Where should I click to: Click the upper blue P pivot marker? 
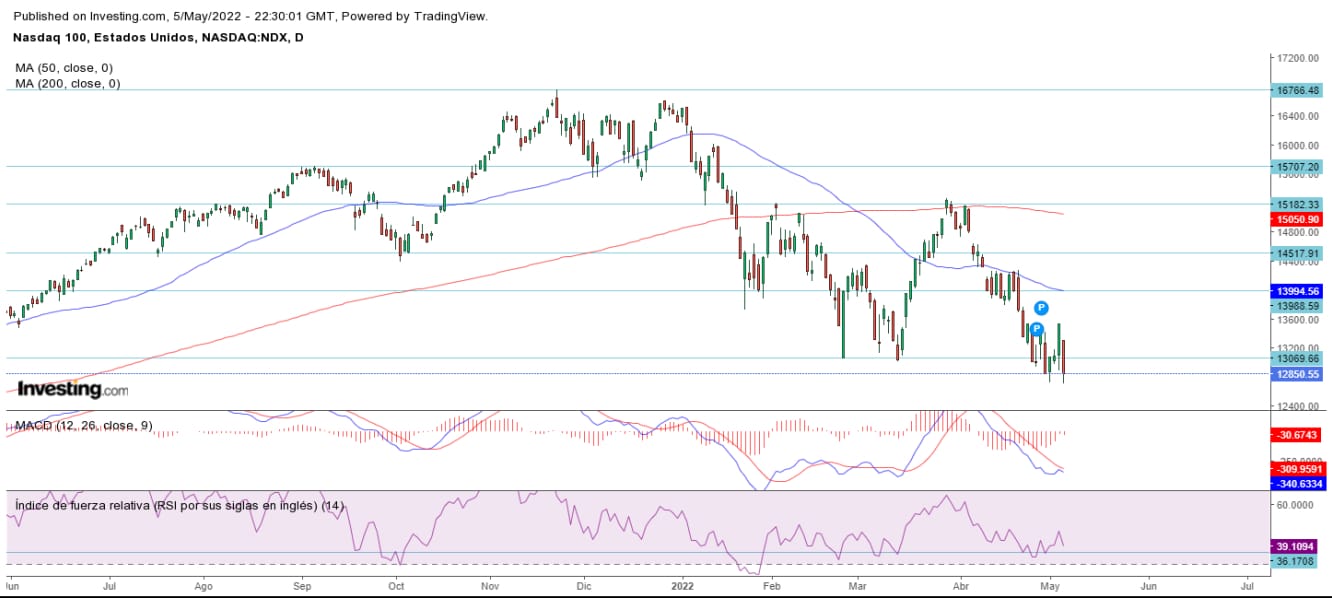(x=1041, y=308)
